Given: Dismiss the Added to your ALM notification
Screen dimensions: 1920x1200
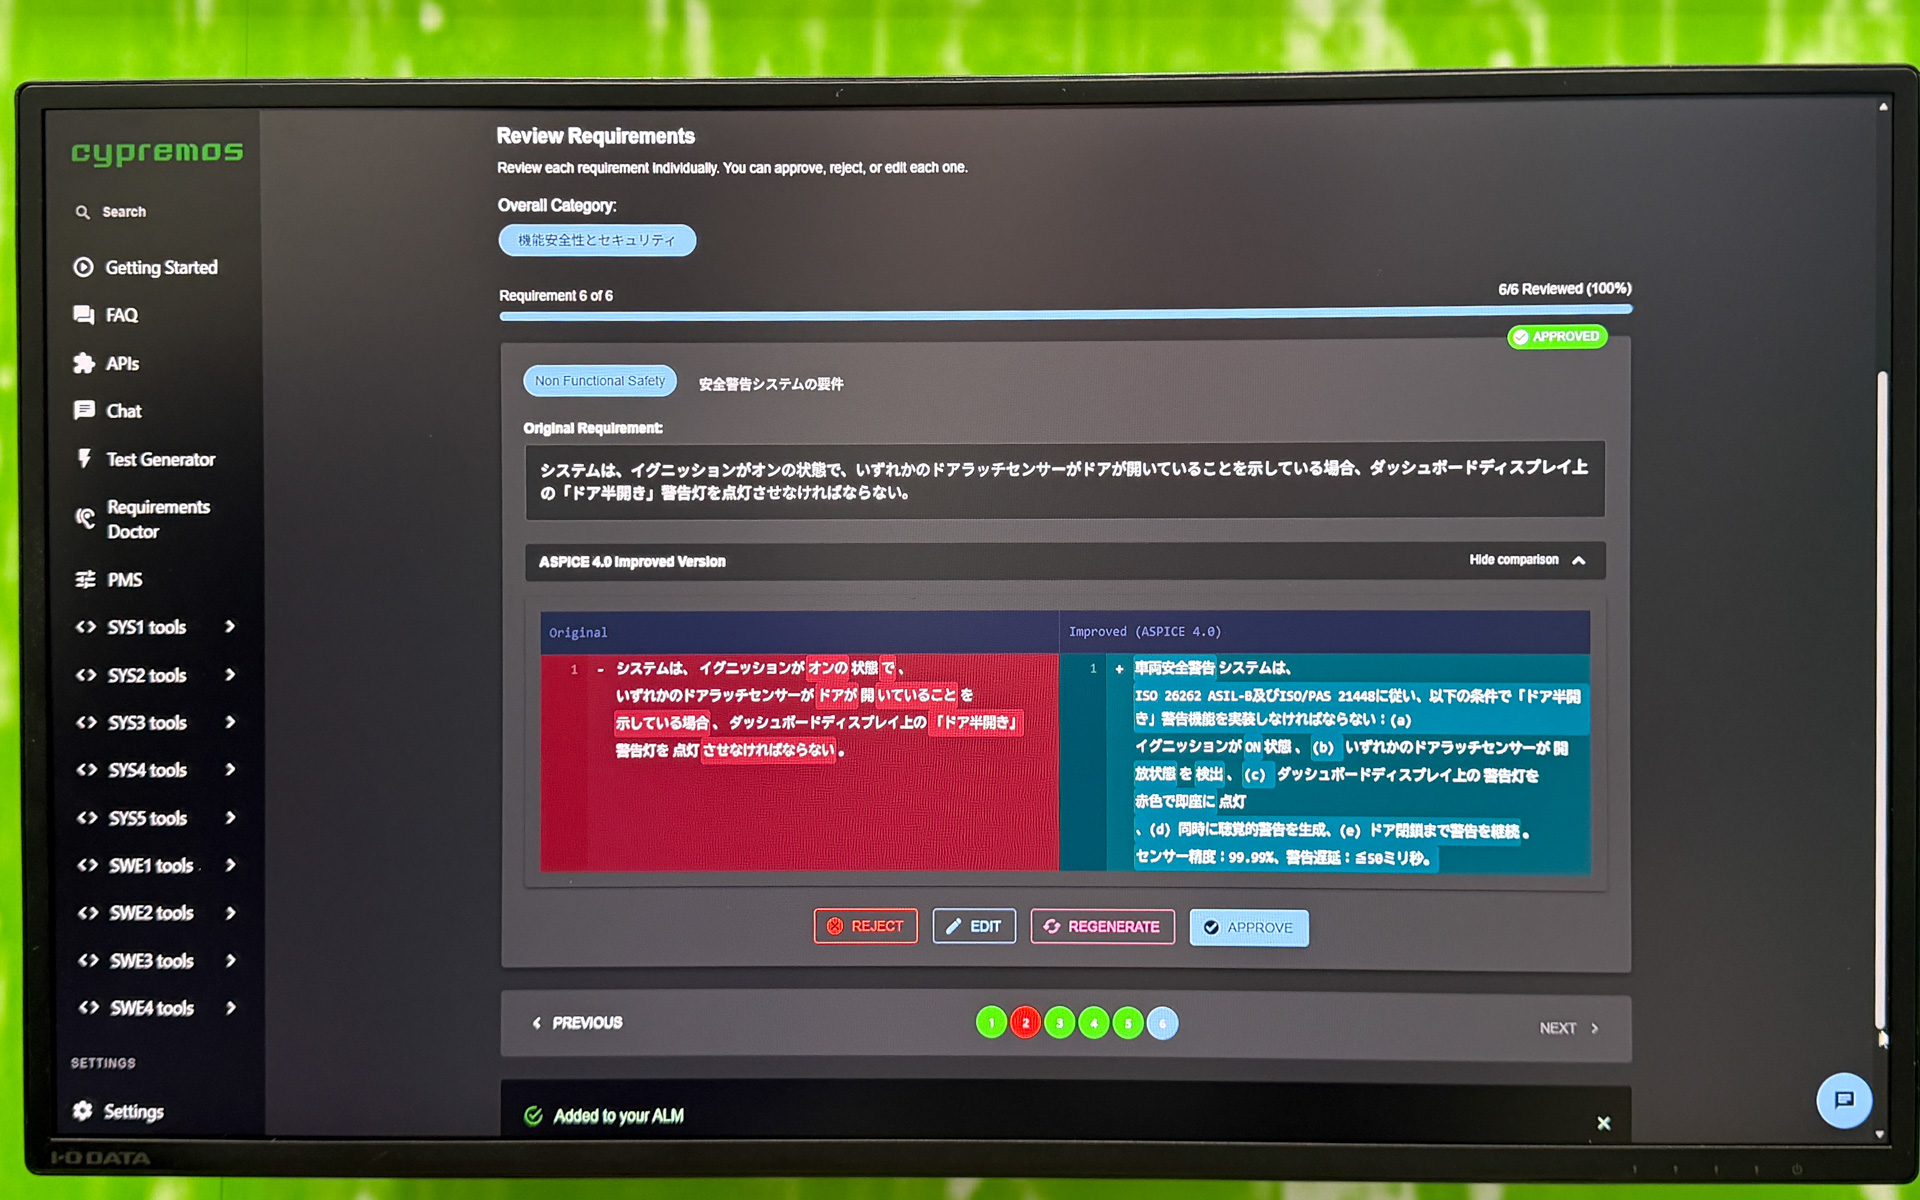Looking at the screenshot, I should [1604, 1123].
